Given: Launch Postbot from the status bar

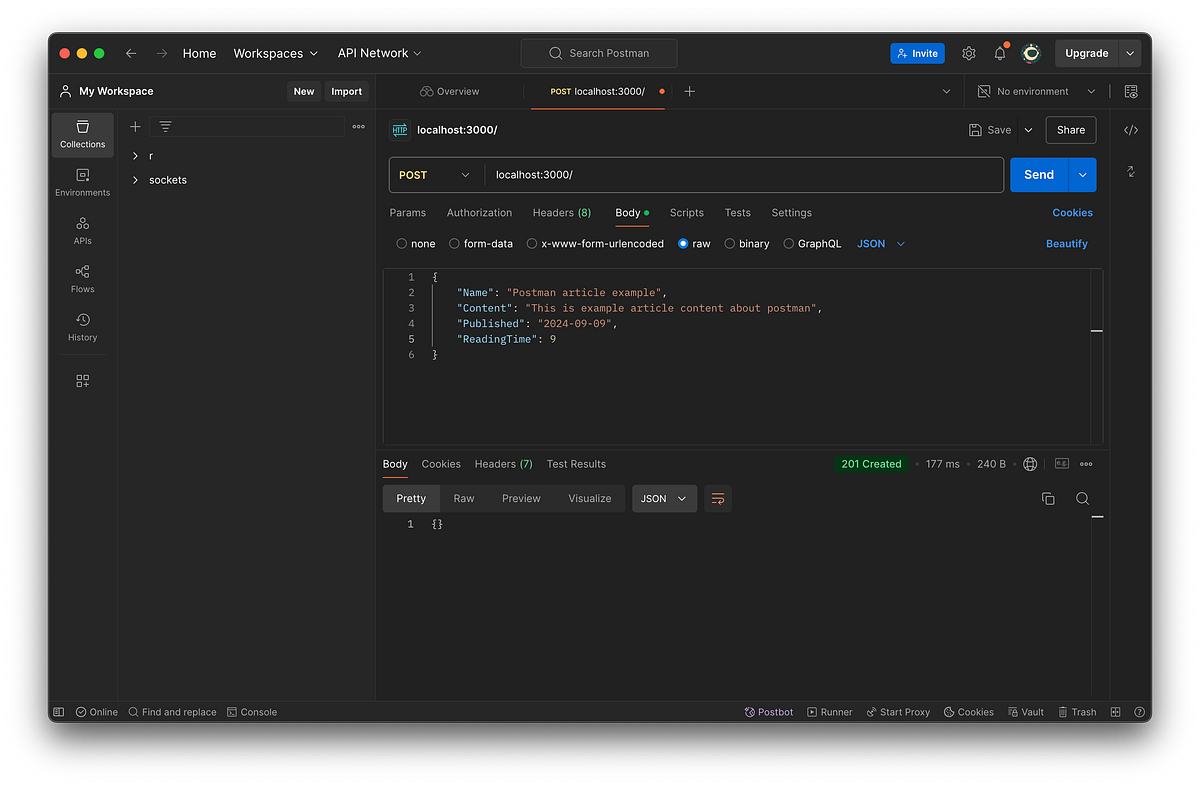Looking at the screenshot, I should coord(768,711).
